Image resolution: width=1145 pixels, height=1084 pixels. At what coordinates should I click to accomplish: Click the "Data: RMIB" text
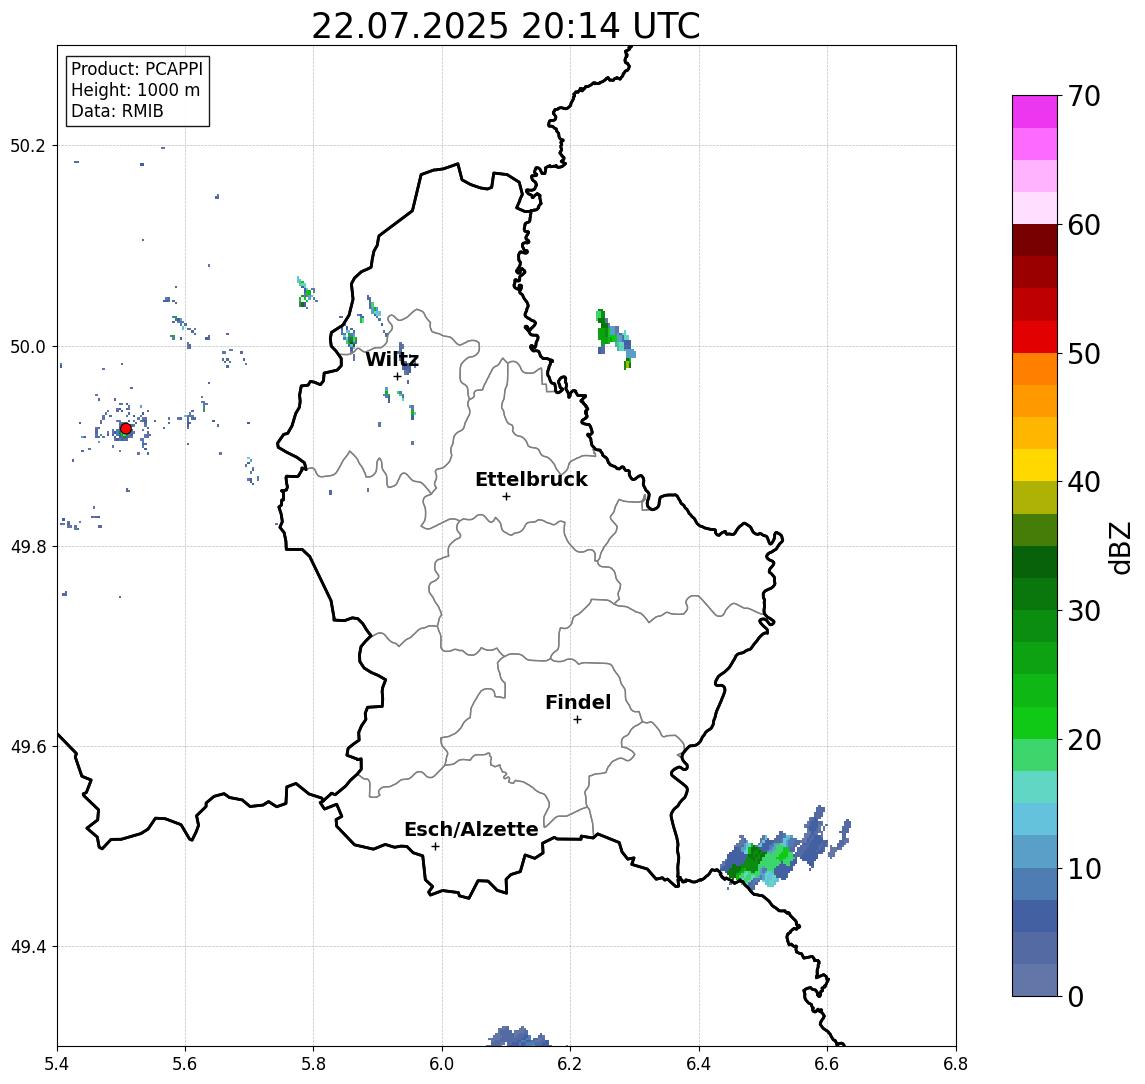coord(117,111)
